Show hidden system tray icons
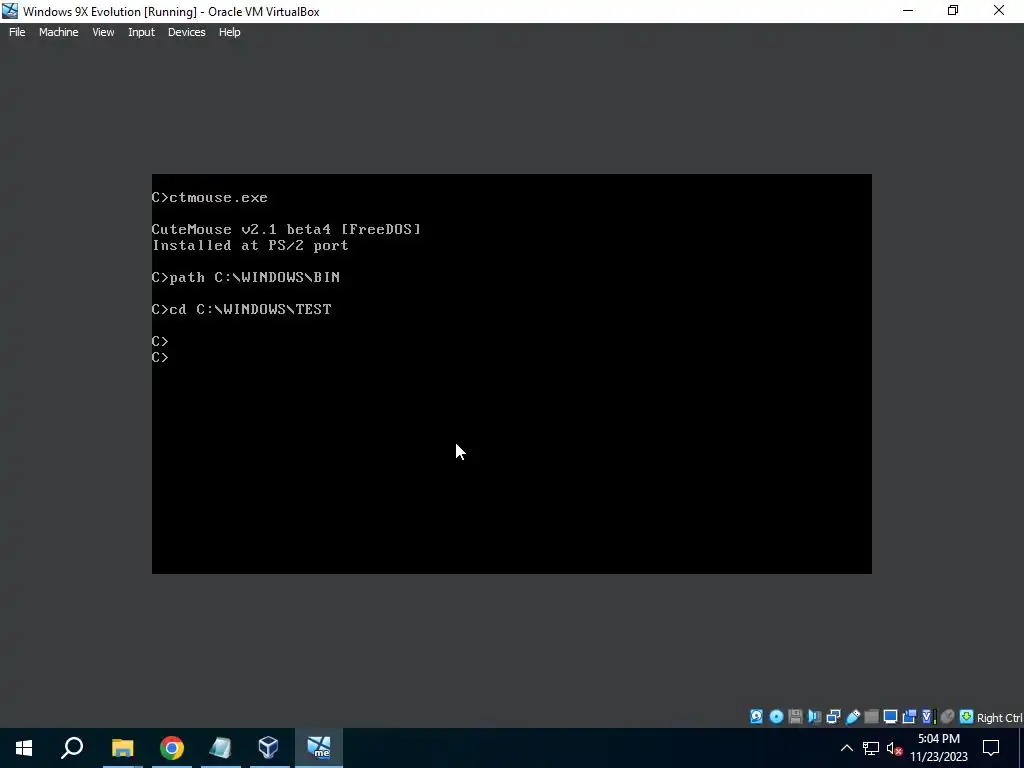This screenshot has width=1024, height=768. pyautogui.click(x=846, y=748)
